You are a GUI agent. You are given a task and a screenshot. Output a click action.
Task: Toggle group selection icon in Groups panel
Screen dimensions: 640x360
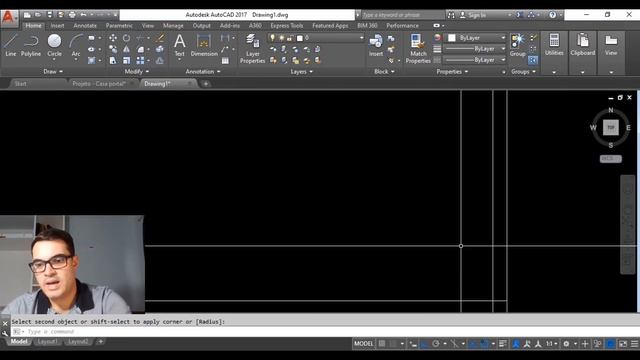533,60
